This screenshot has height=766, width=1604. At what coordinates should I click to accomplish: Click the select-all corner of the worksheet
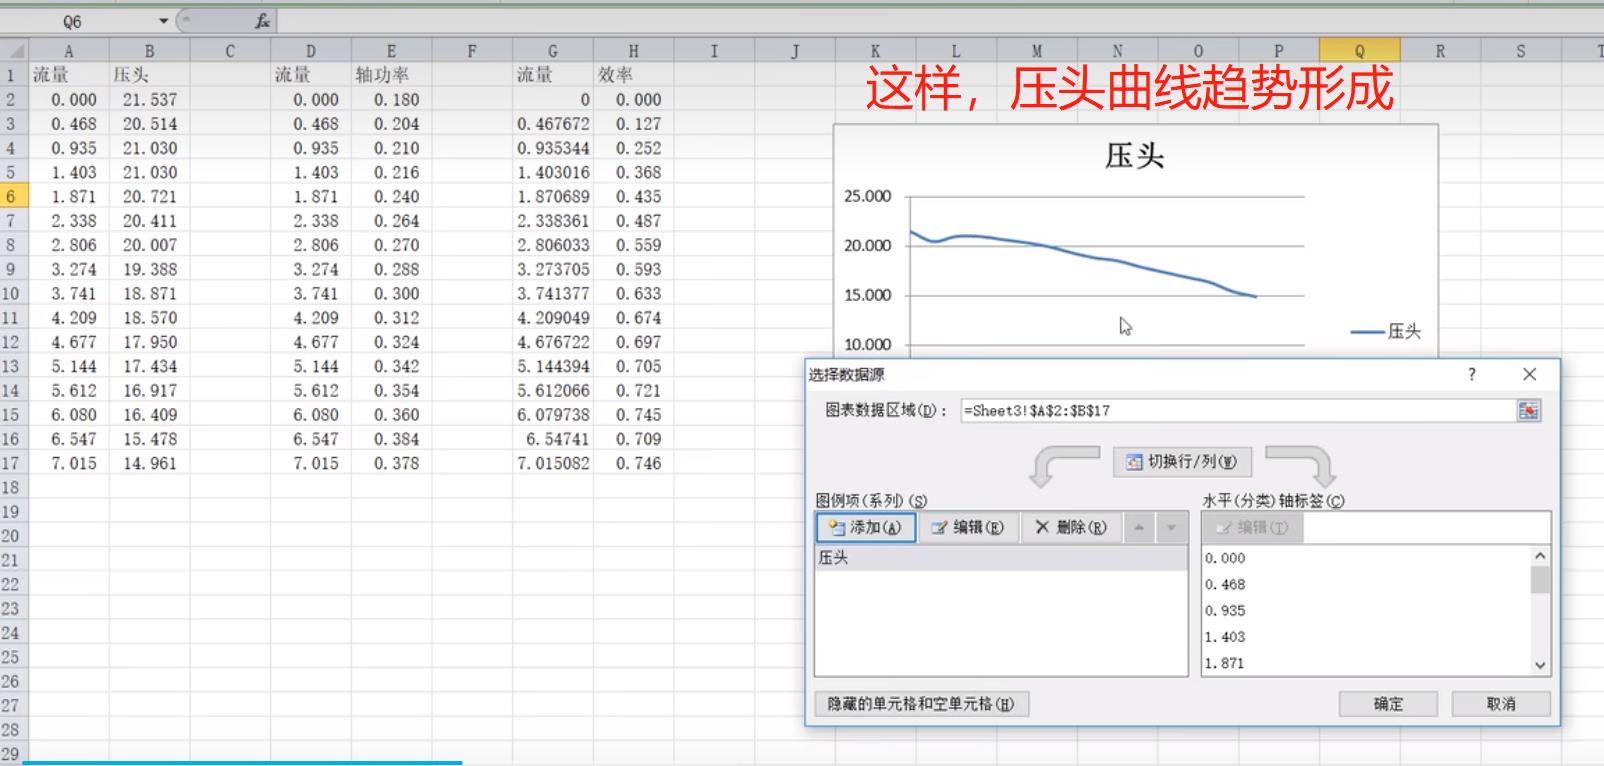pos(13,51)
